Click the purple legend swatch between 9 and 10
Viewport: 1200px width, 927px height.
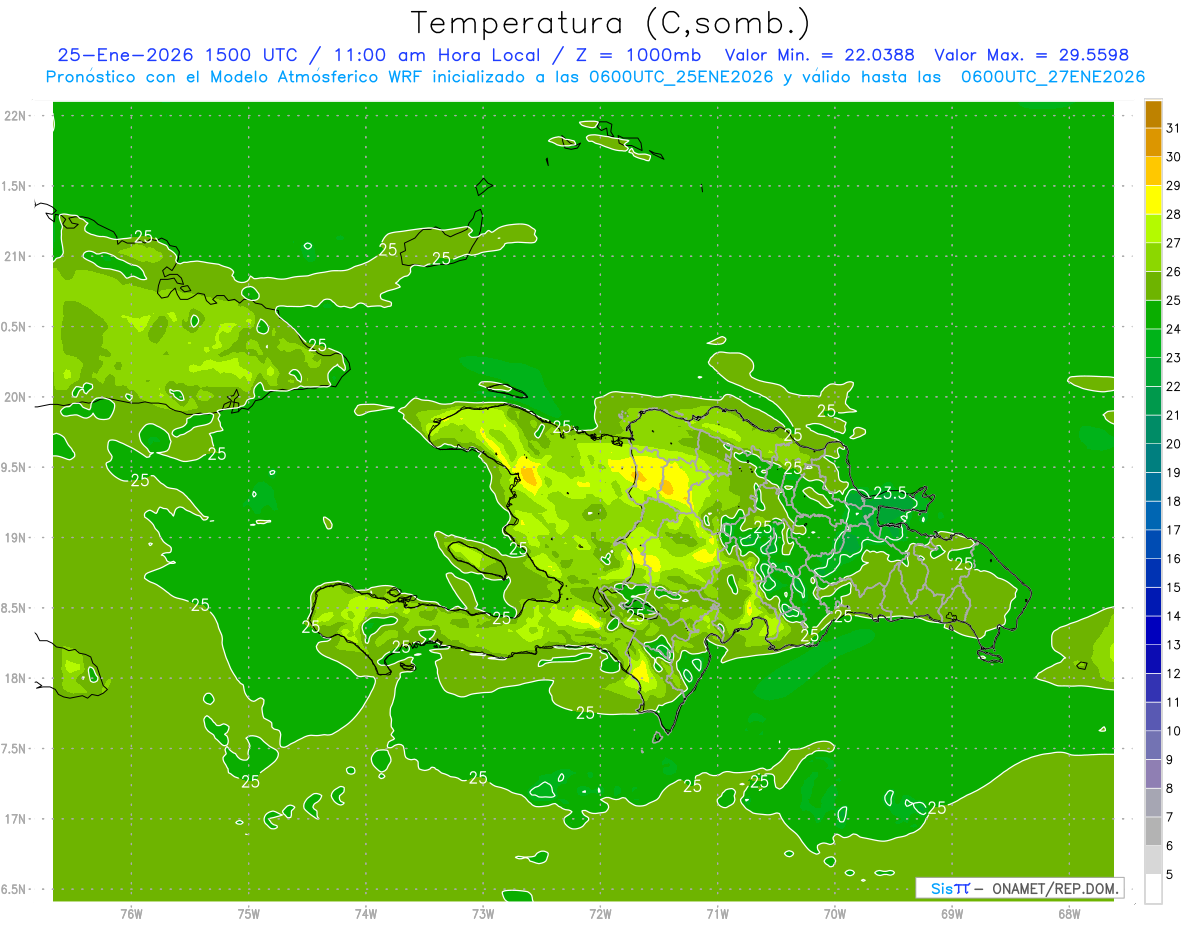click(1153, 745)
